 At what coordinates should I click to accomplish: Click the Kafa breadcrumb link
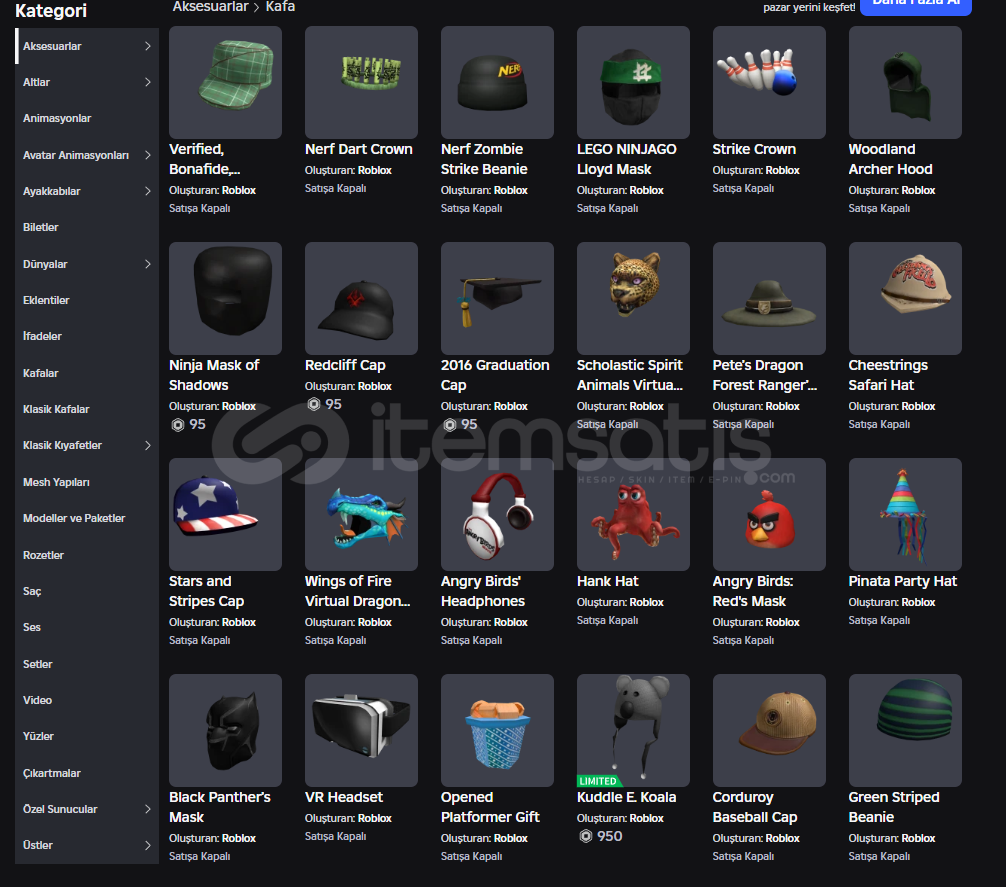pyautogui.click(x=280, y=6)
